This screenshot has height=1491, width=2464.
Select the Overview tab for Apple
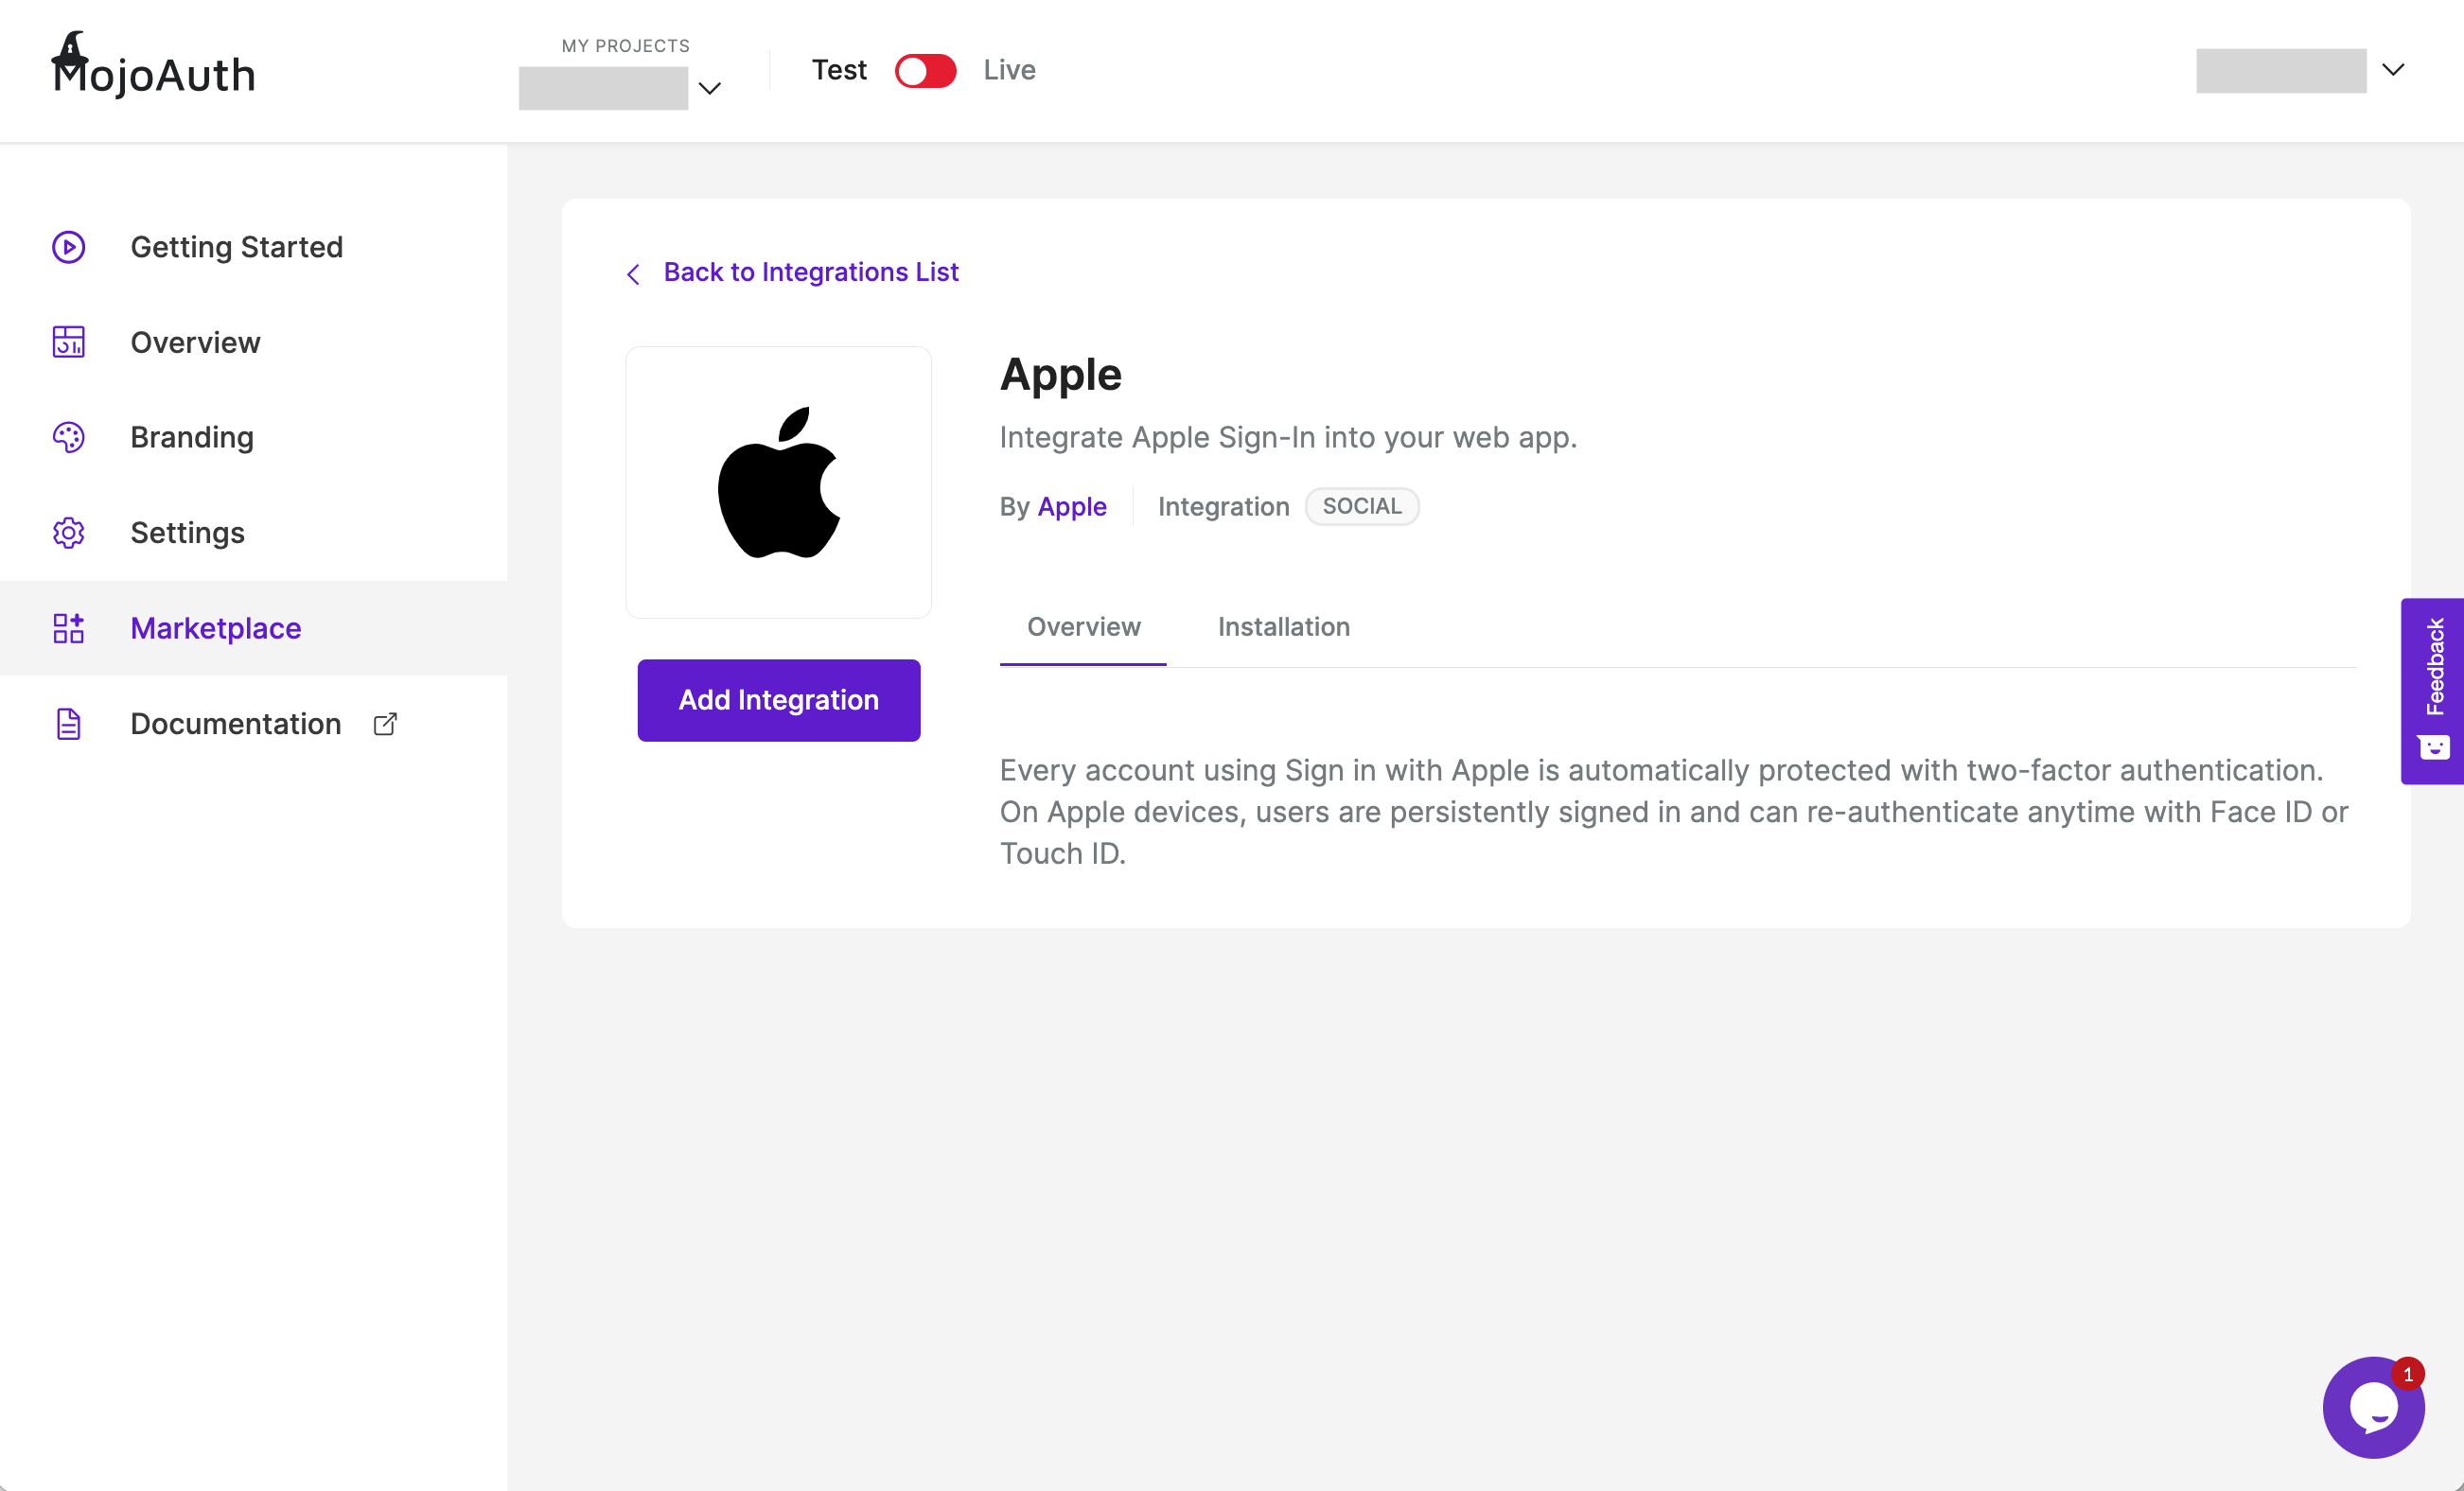[x=1083, y=627]
